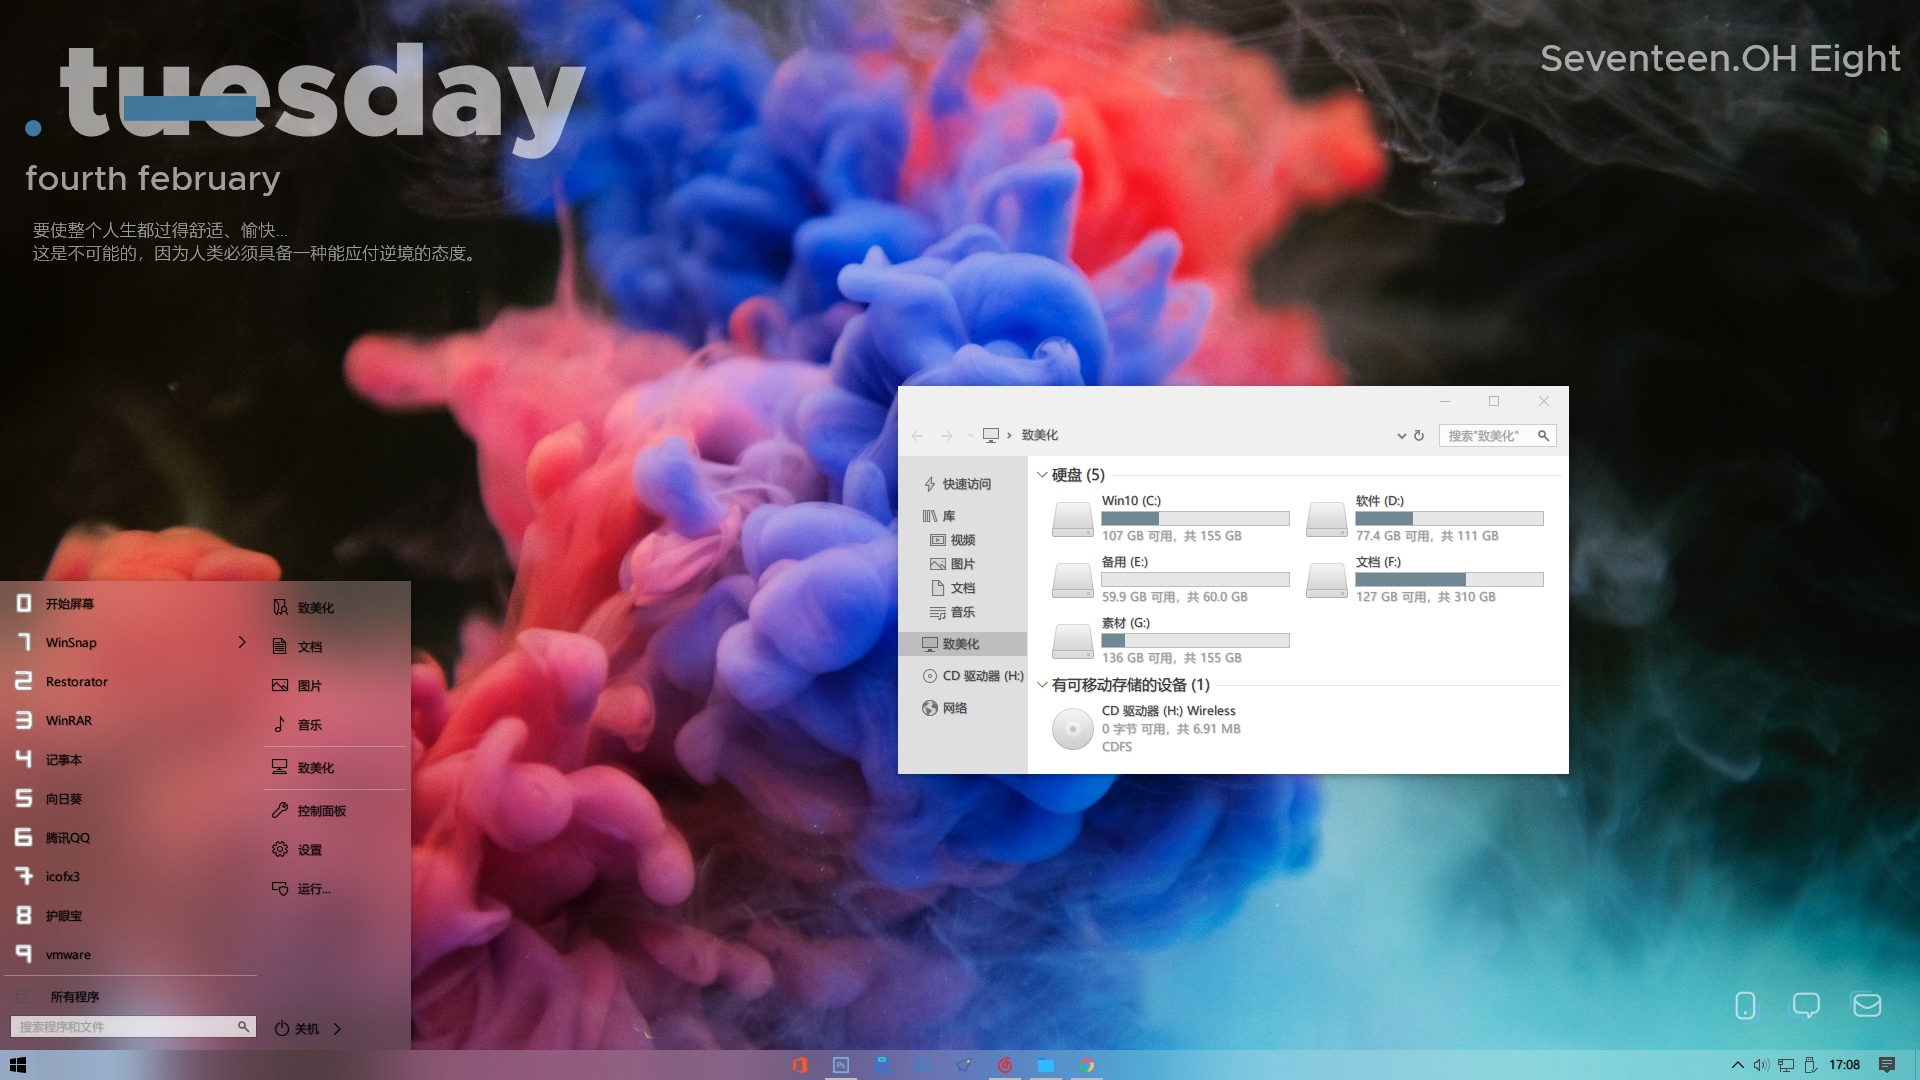
Task: Select 快速访问 in the navigation pane
Action: click(x=962, y=484)
